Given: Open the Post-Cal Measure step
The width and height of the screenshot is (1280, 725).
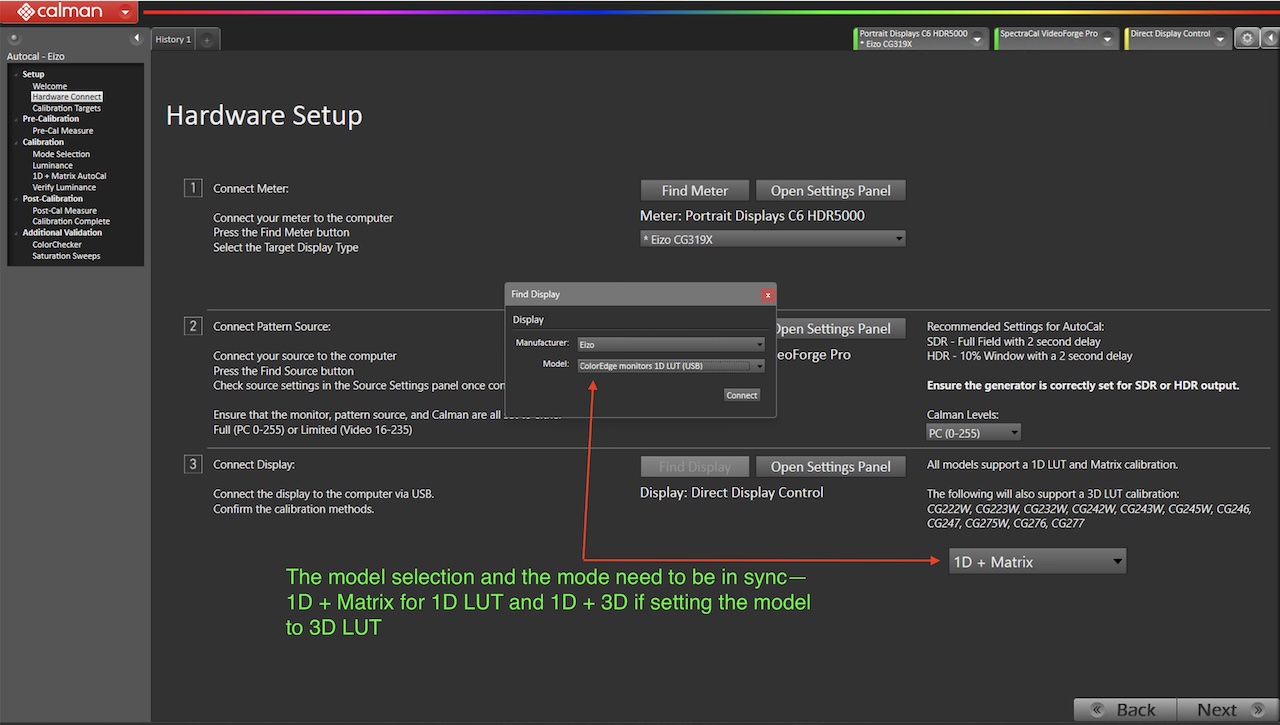Looking at the screenshot, I should pos(64,211).
